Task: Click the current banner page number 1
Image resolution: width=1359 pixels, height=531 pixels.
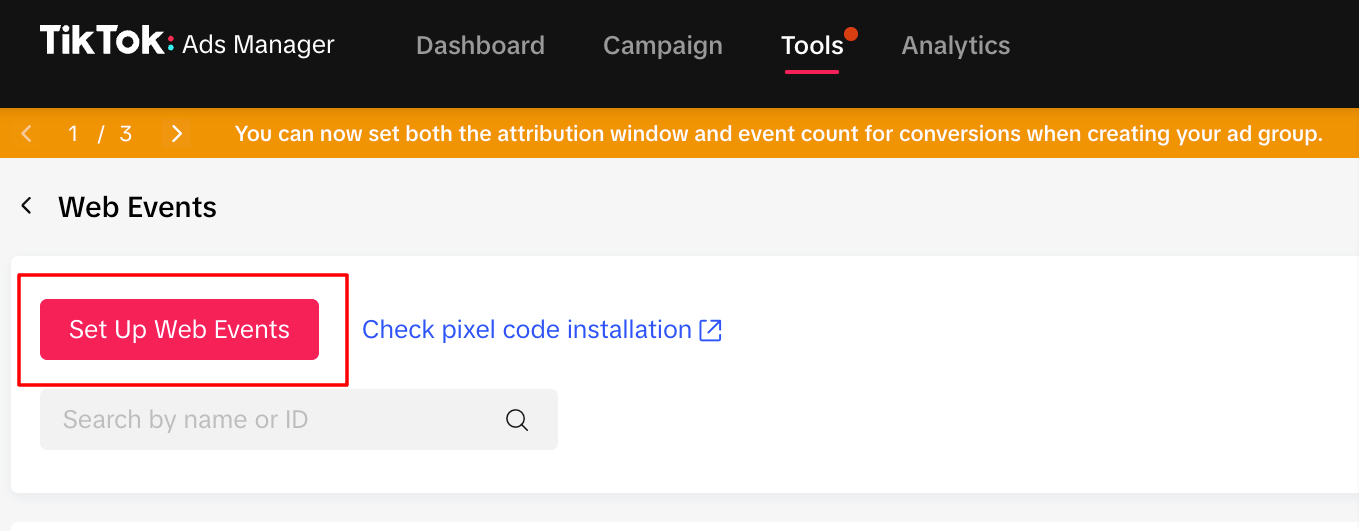Action: pyautogui.click(x=73, y=134)
